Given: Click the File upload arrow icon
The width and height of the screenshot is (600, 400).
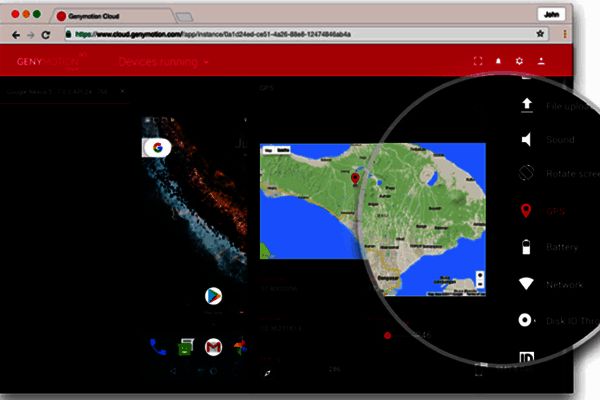Looking at the screenshot, I should (525, 104).
